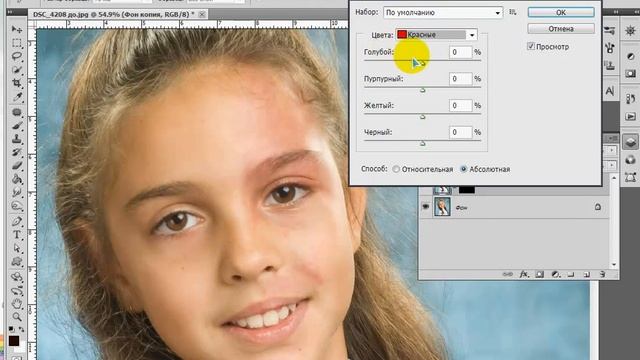The width and height of the screenshot is (640, 360).
Task: Select the Quick Selection tool
Action: click(17, 70)
